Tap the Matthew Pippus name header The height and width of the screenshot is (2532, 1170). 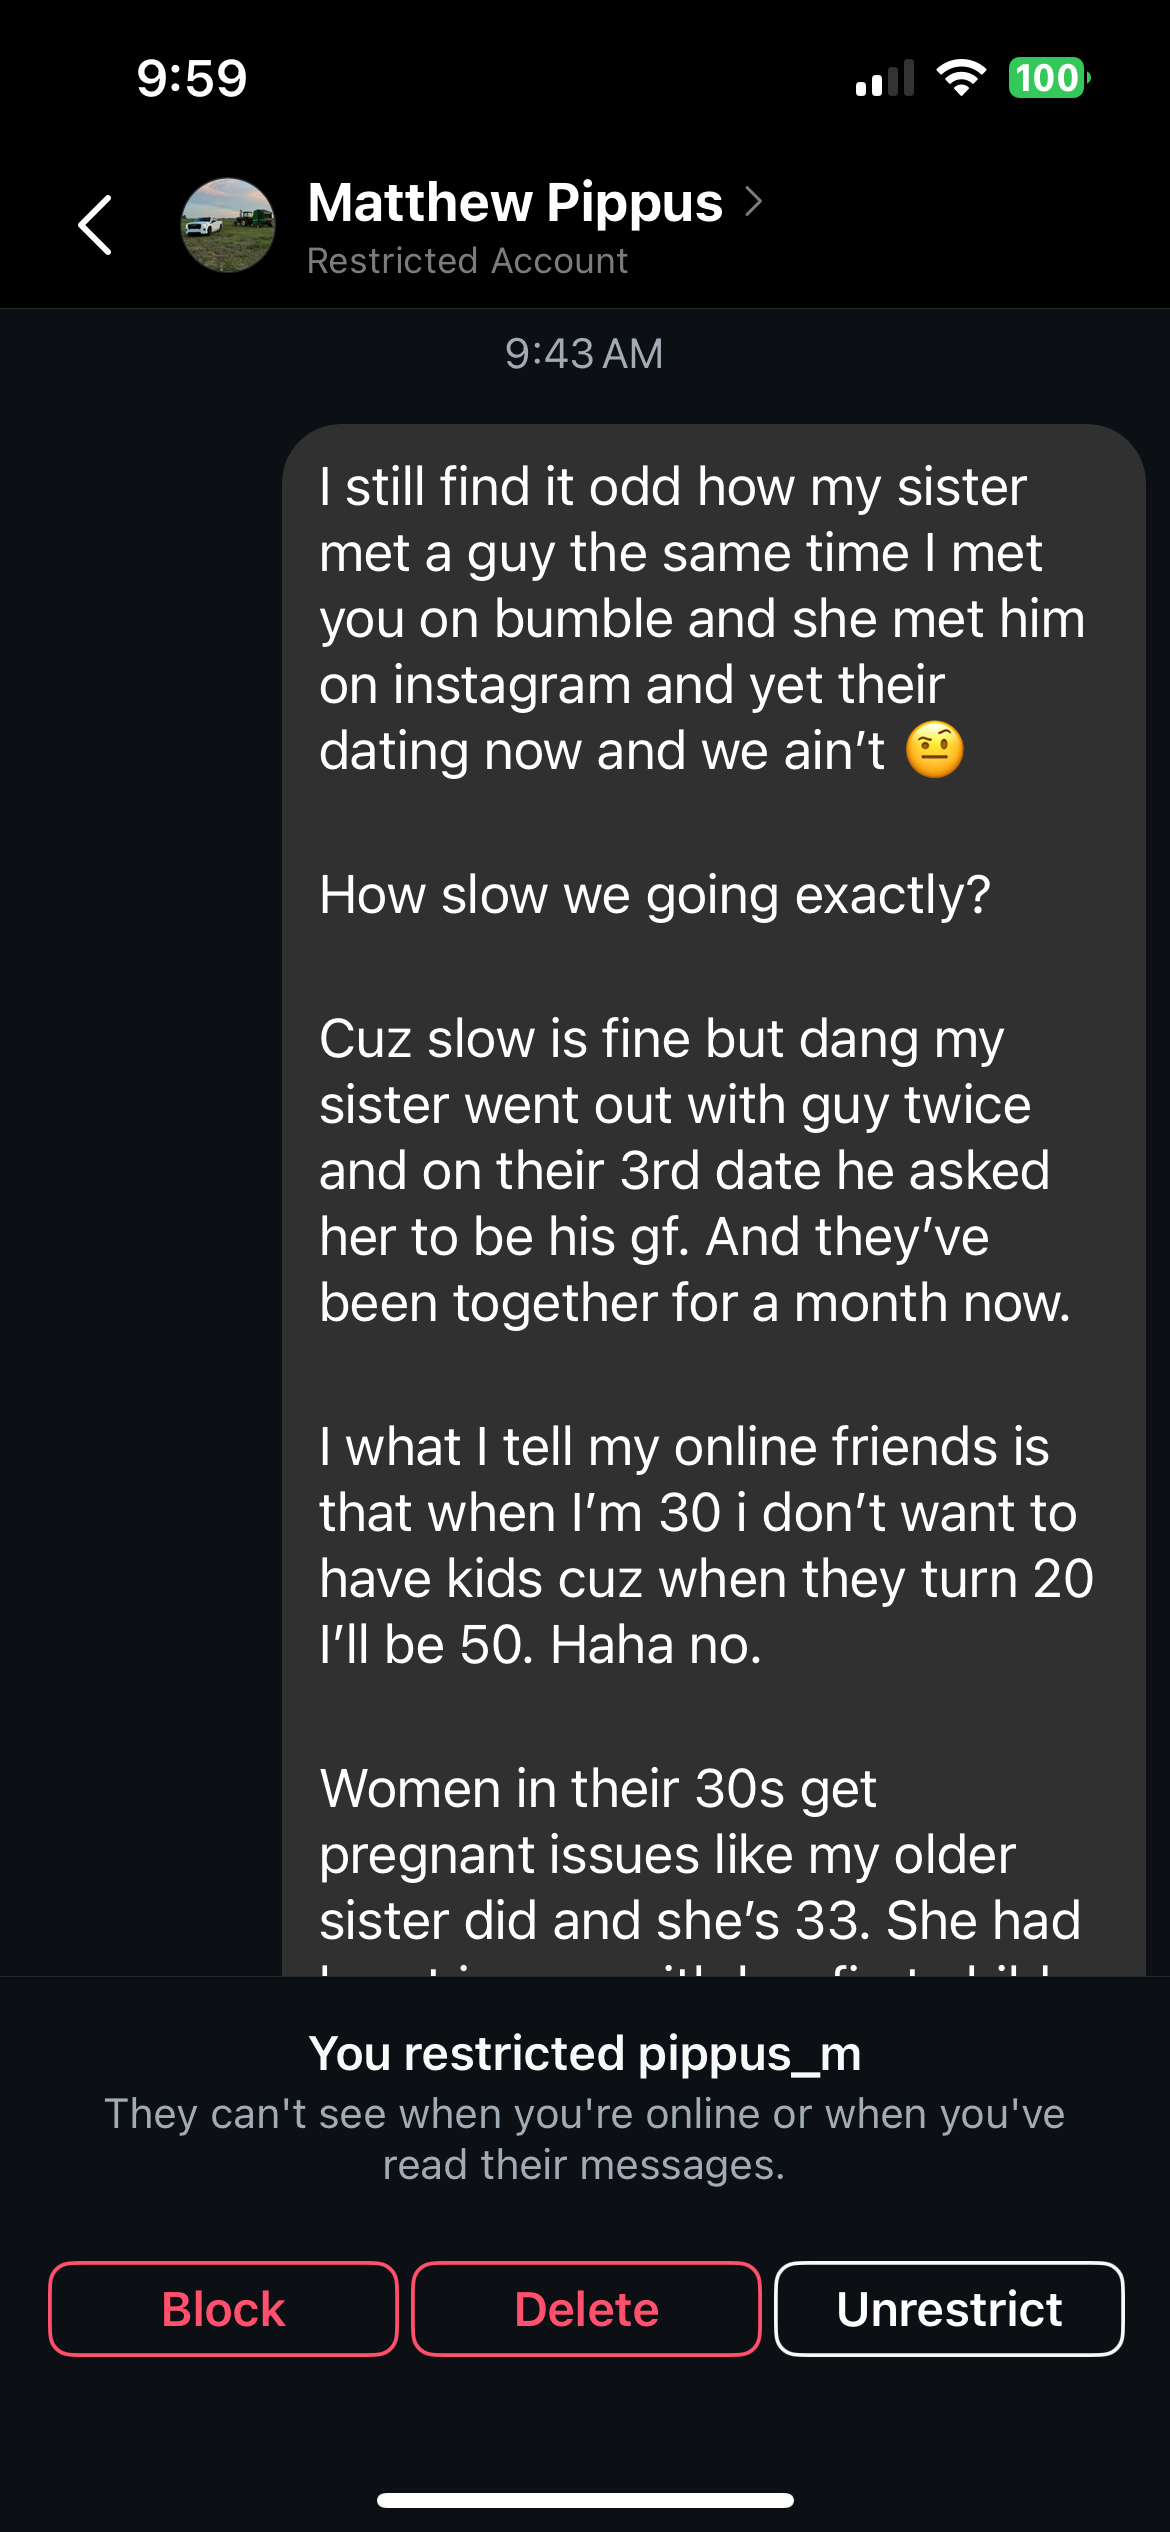515,203
